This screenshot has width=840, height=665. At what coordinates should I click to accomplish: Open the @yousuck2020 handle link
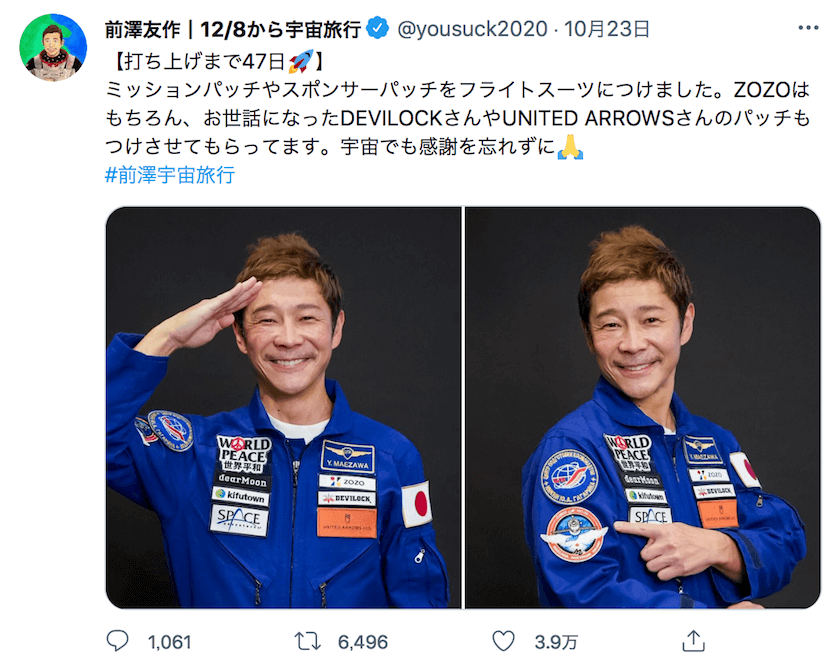[x=472, y=28]
